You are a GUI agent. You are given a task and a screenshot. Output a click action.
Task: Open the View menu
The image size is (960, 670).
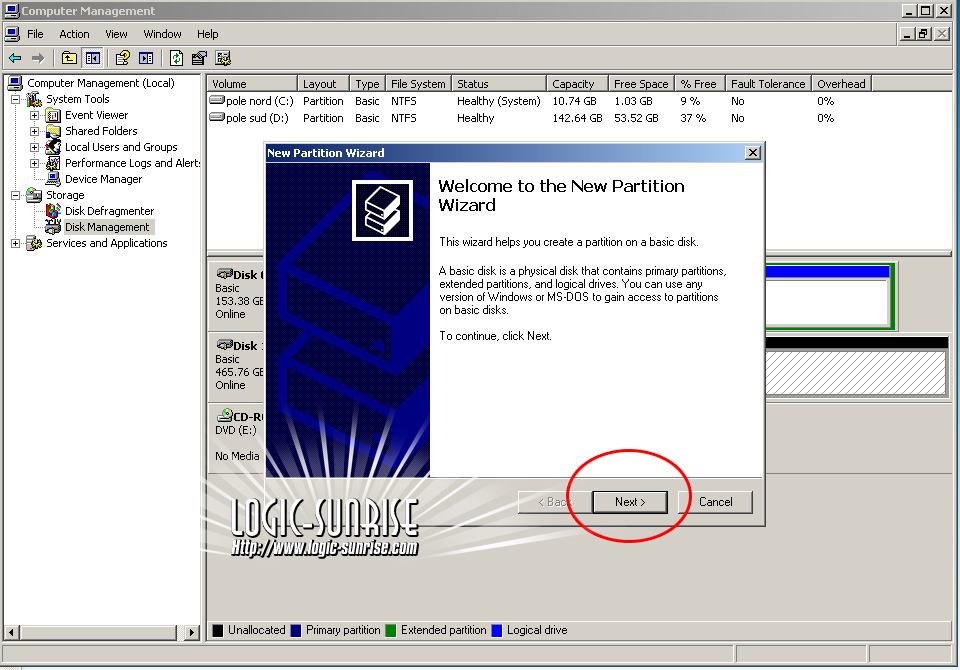coord(116,34)
